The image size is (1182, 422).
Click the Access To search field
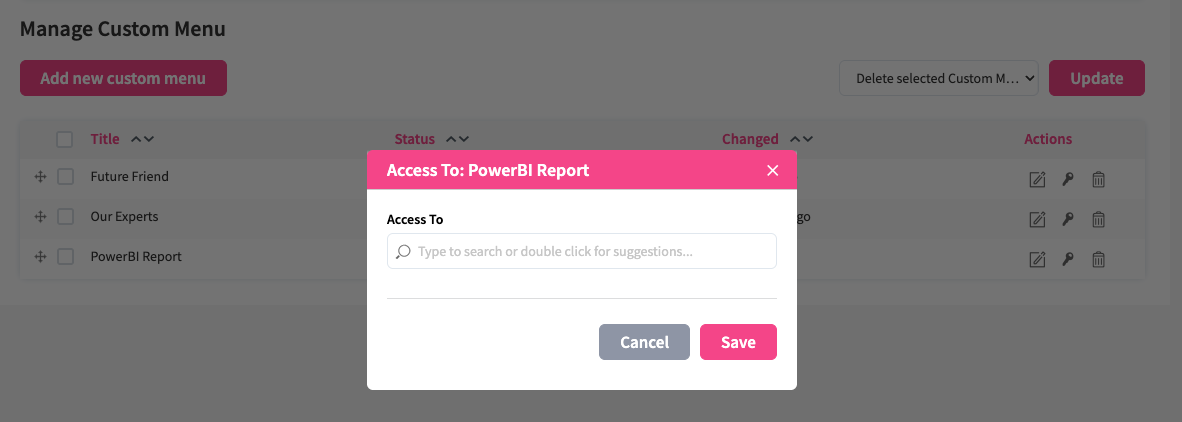tap(582, 251)
